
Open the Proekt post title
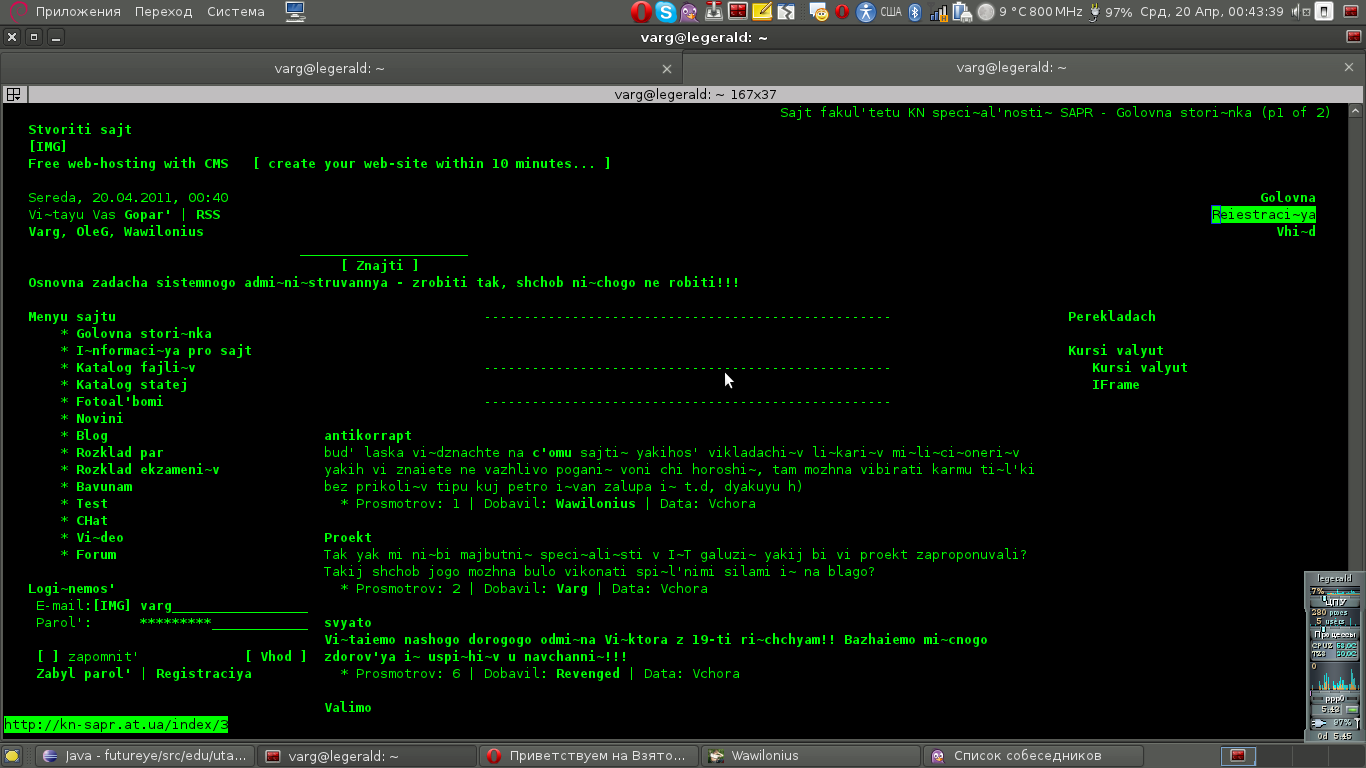pos(348,538)
